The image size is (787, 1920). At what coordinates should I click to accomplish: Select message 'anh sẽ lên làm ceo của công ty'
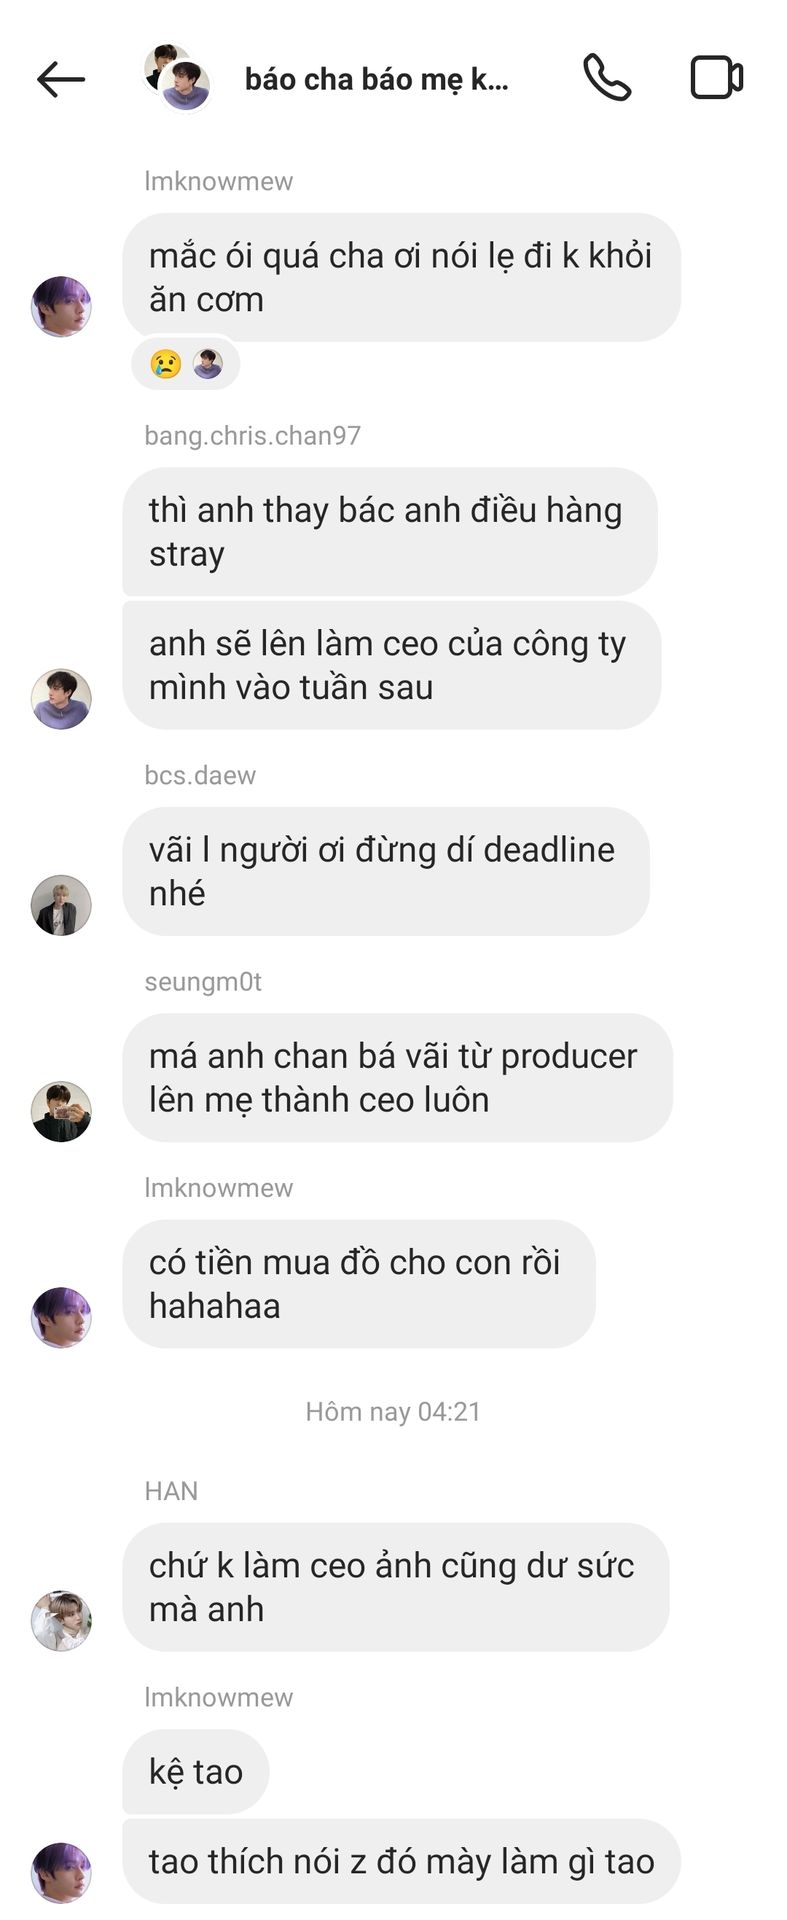pos(392,665)
